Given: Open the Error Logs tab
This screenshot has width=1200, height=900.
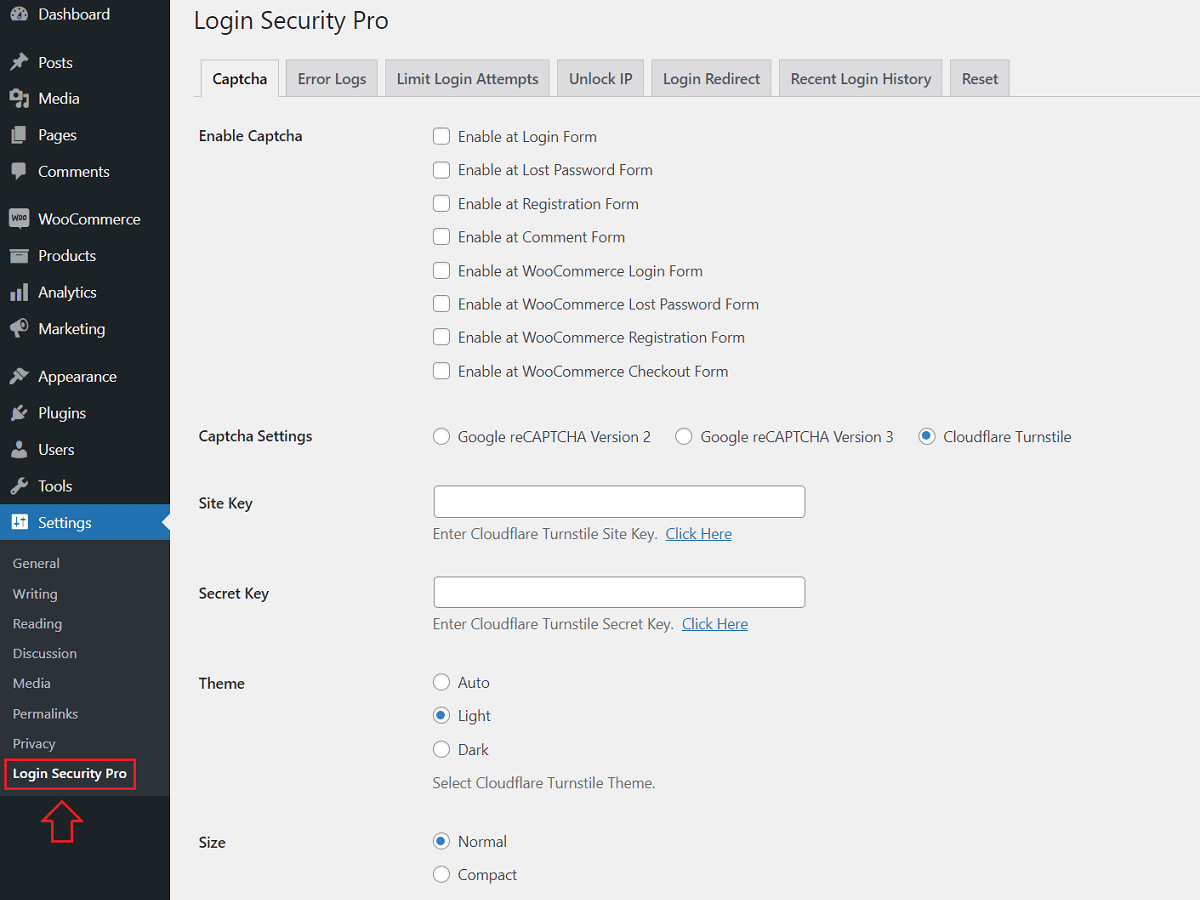Looking at the screenshot, I should tap(332, 79).
